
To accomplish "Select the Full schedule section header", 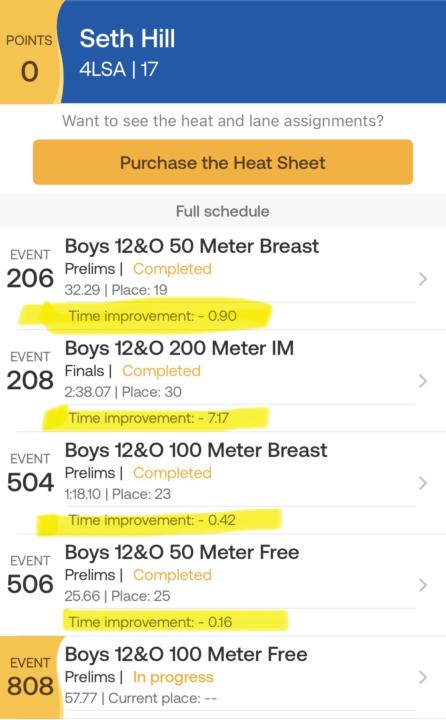I will [223, 211].
